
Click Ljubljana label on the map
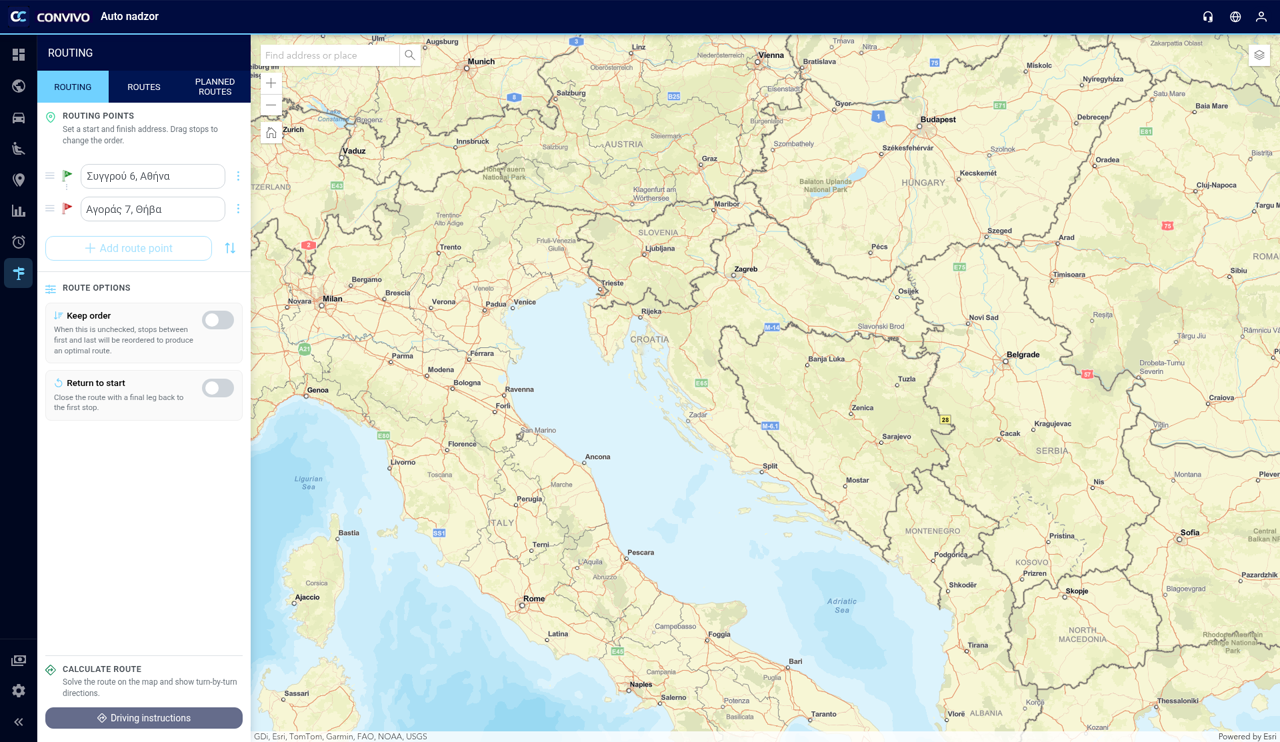click(x=660, y=249)
